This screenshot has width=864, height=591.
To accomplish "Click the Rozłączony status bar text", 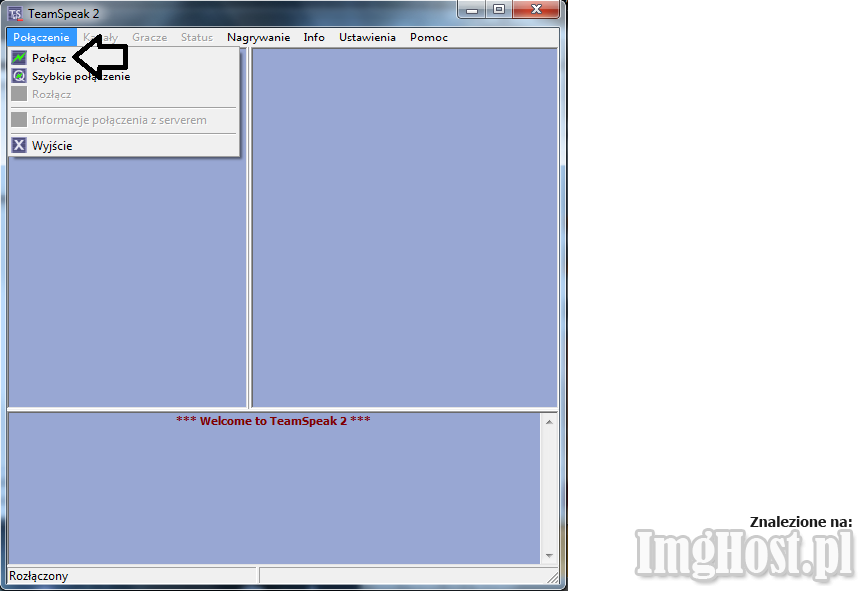I will point(39,576).
